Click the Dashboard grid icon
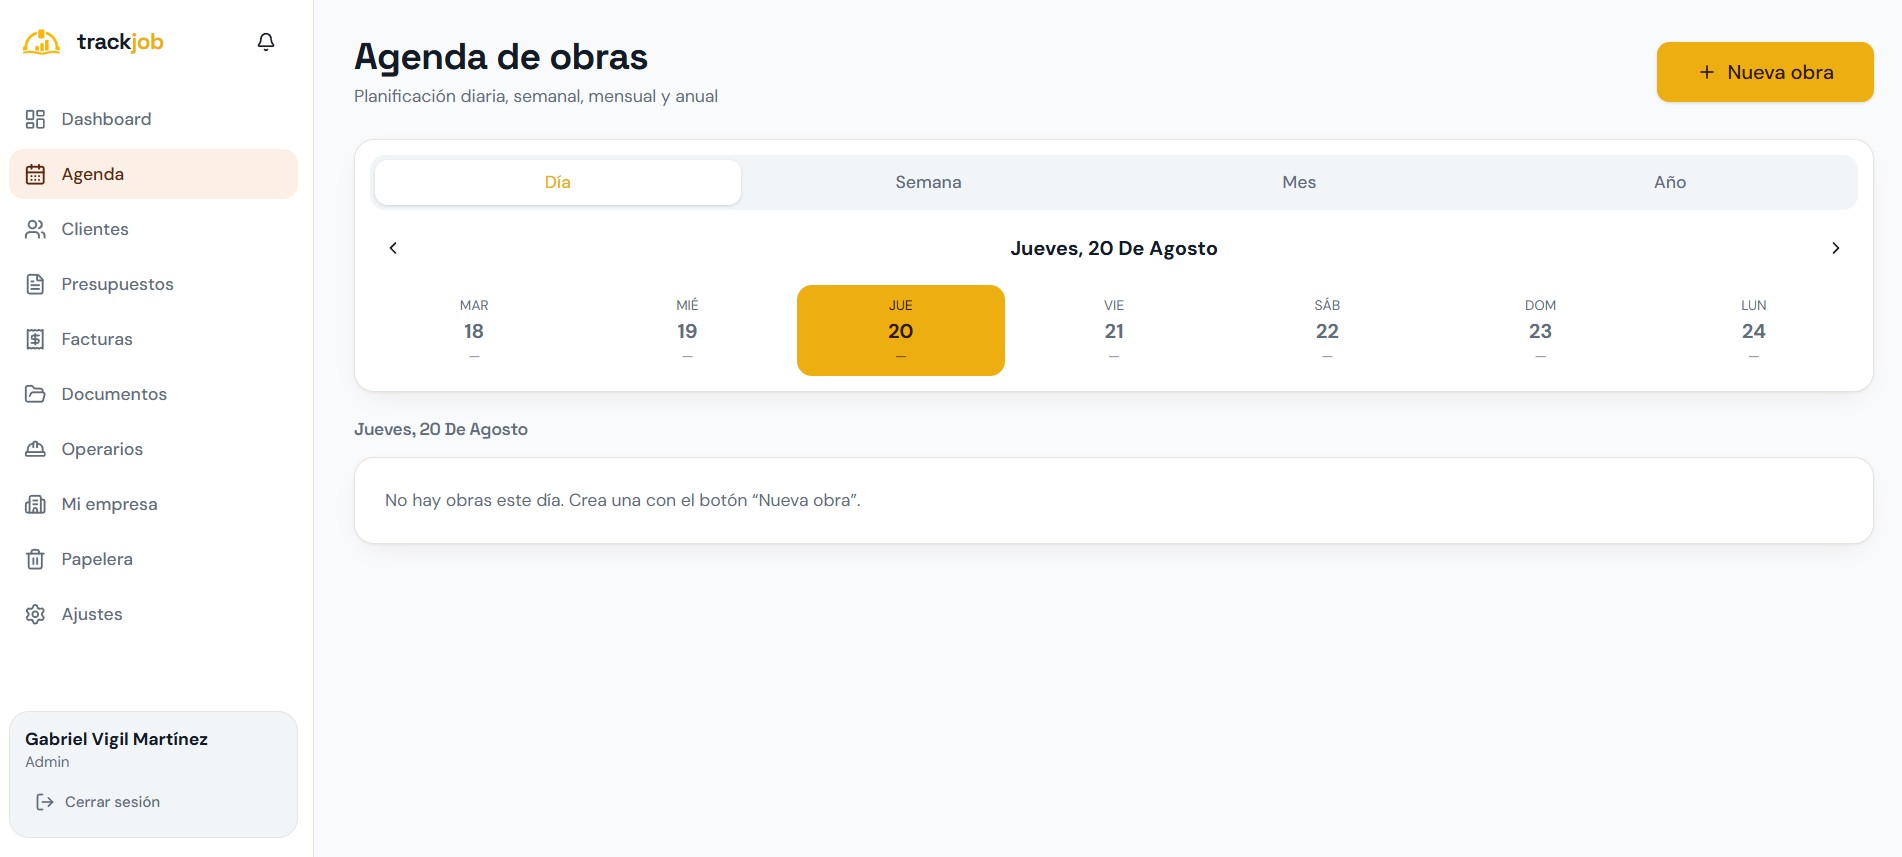1902x857 pixels. [x=35, y=119]
